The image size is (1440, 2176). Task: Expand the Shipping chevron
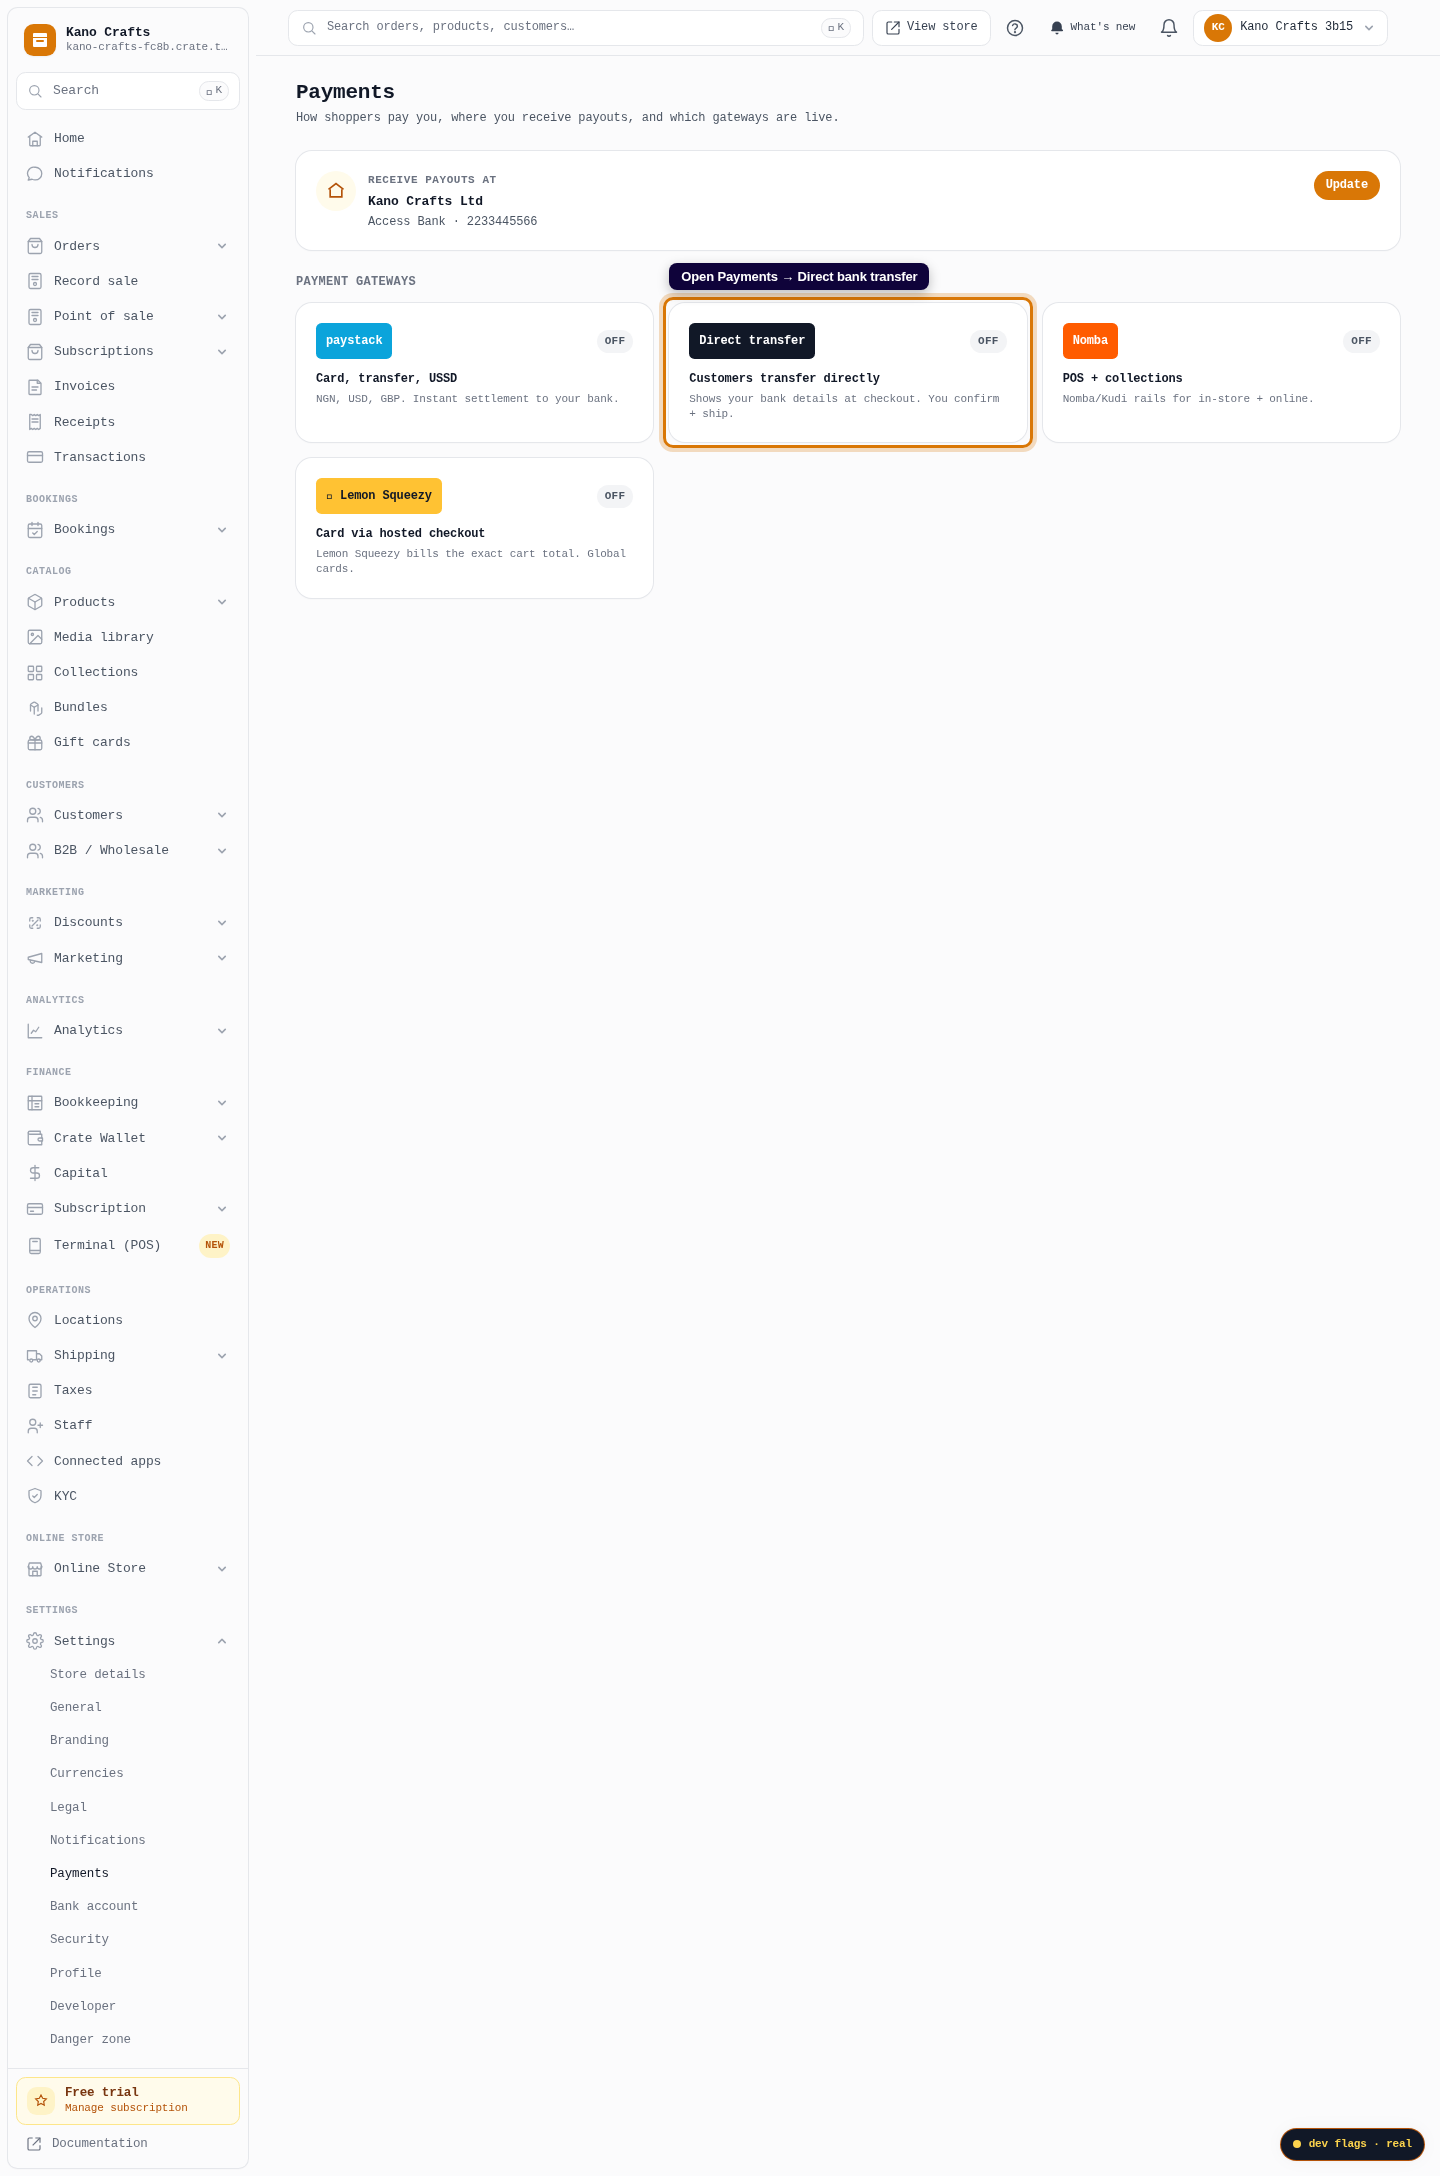pos(222,1356)
